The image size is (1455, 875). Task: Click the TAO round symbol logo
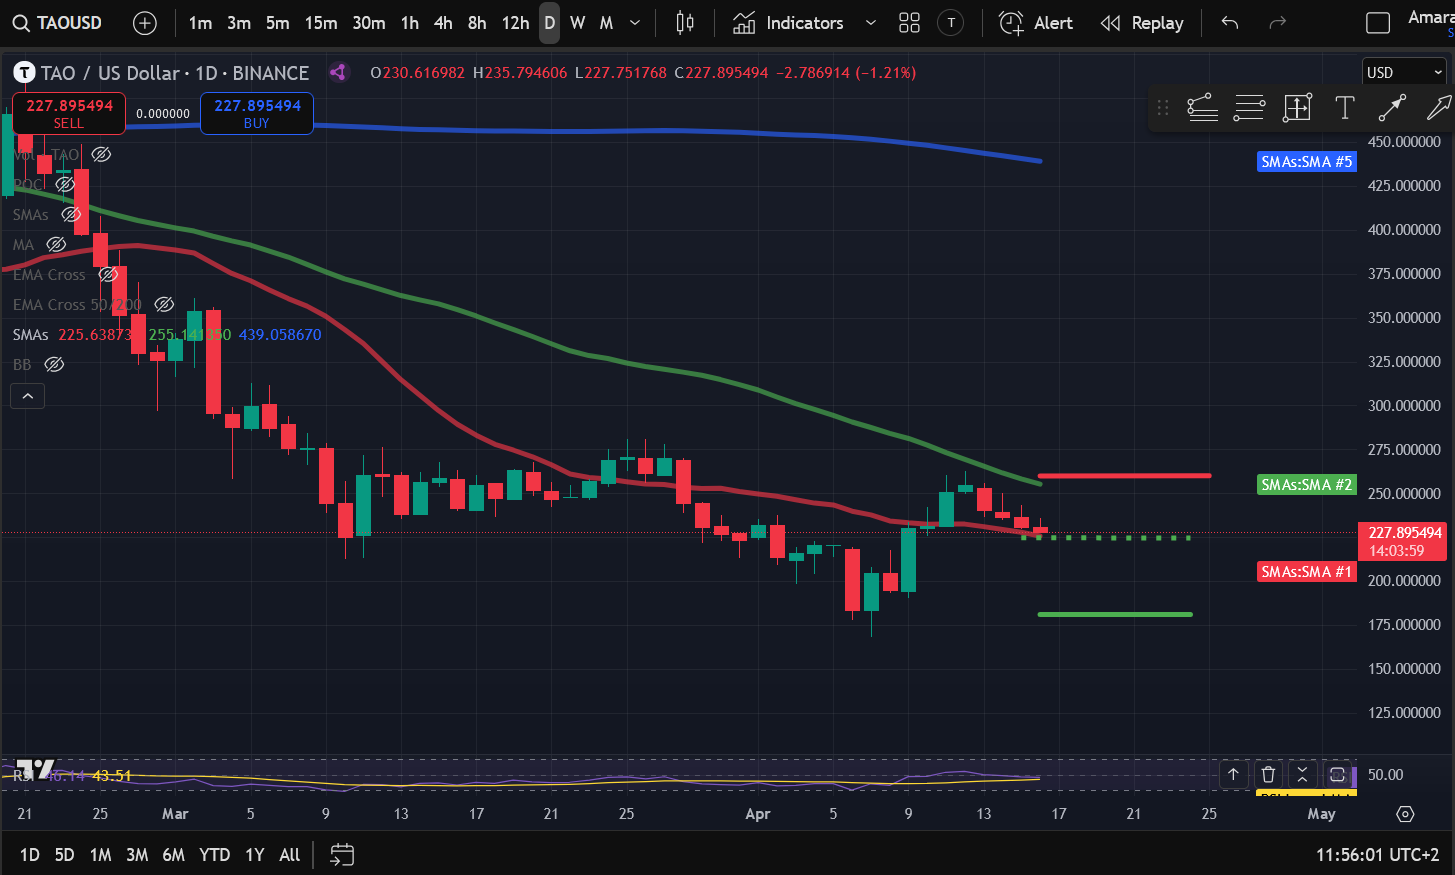tap(24, 72)
